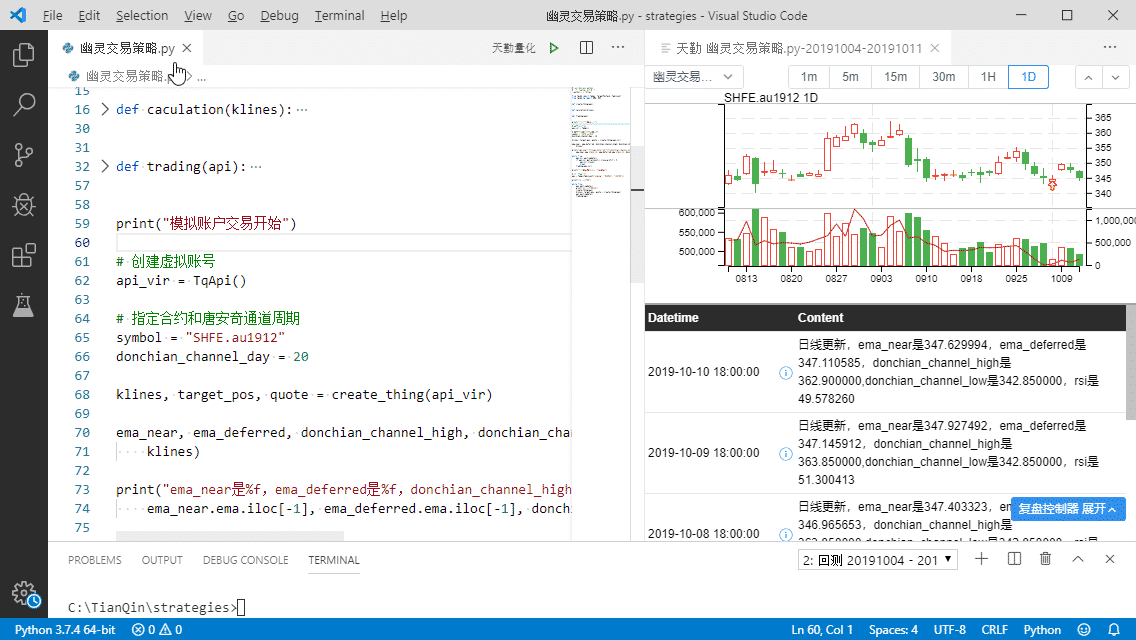Image resolution: width=1136 pixels, height=640 pixels.
Task: Open the terminal selector dropdown
Action: 877,560
